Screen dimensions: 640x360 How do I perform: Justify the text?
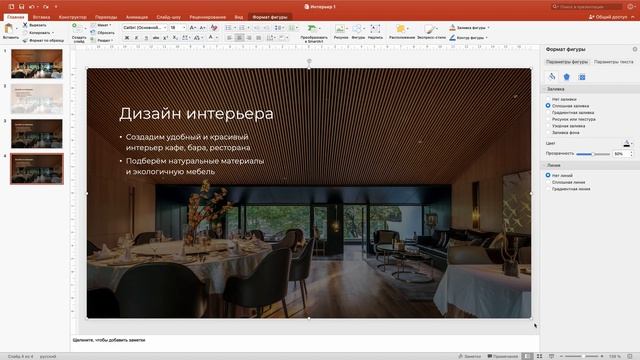259,38
